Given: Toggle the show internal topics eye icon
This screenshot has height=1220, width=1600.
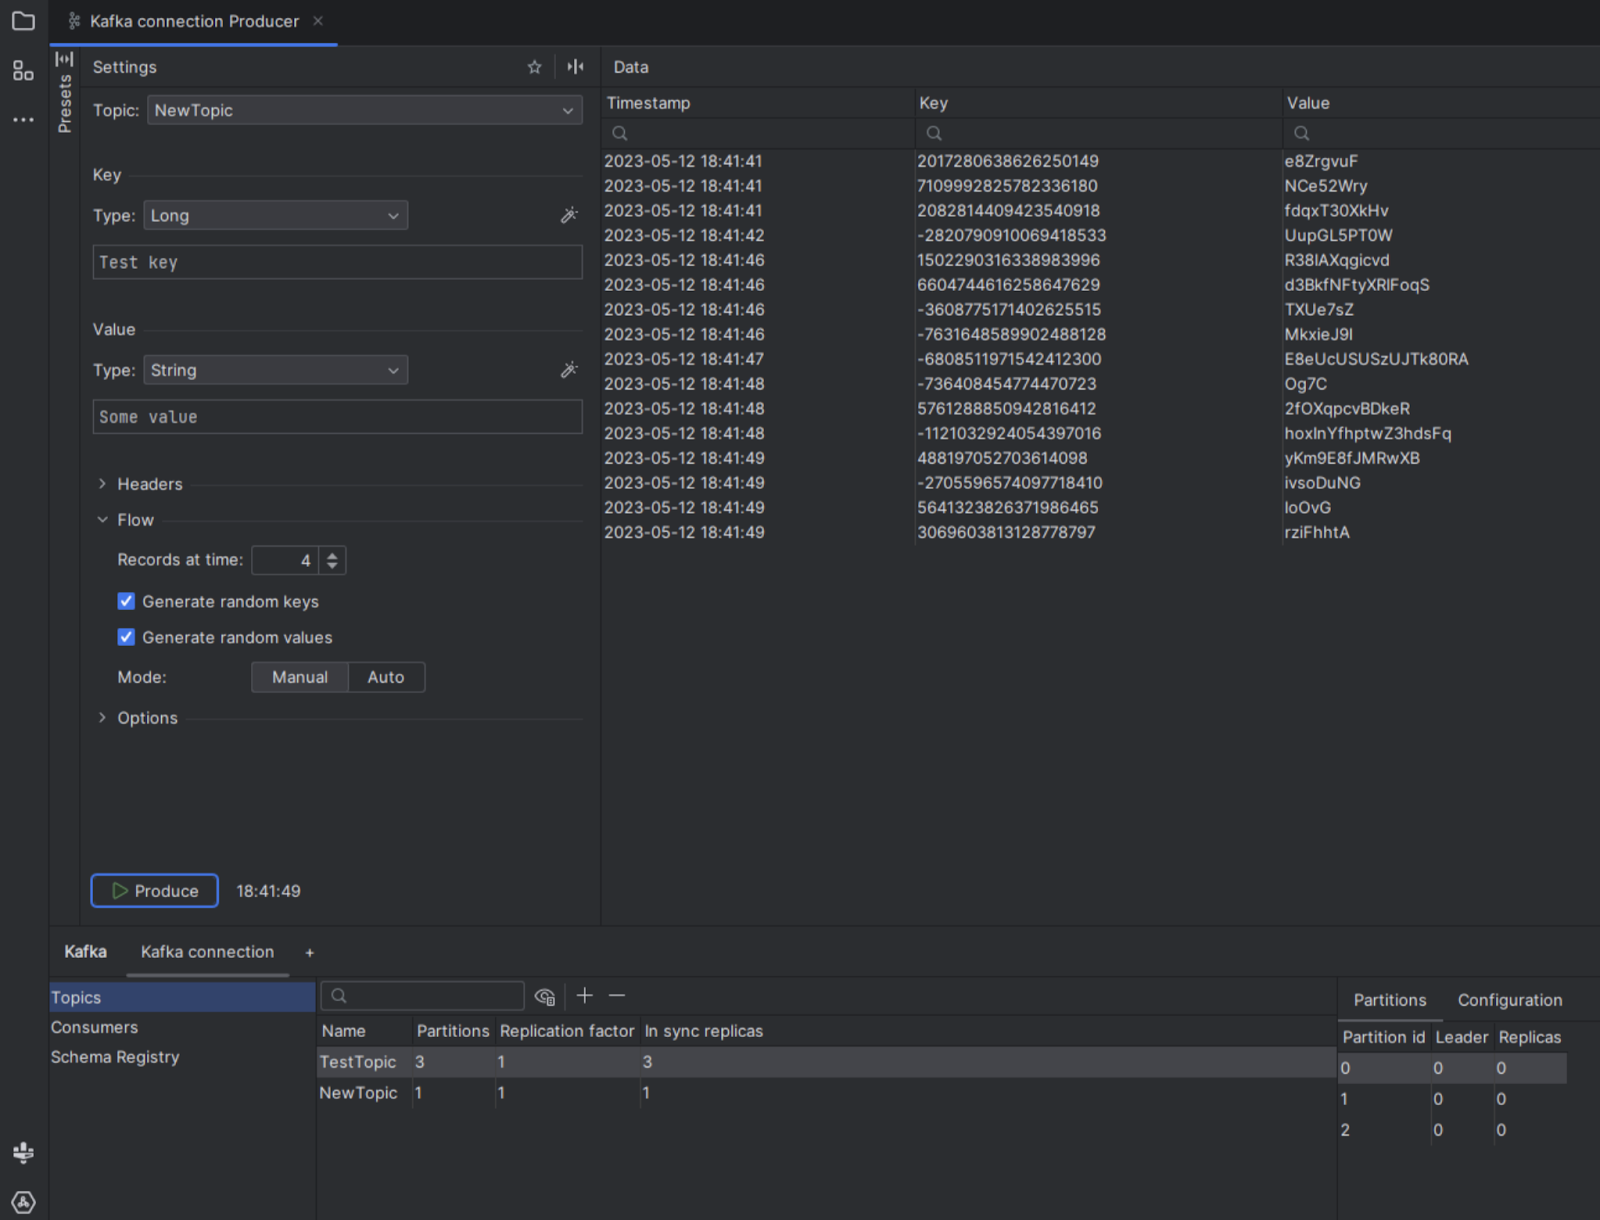Looking at the screenshot, I should point(545,996).
